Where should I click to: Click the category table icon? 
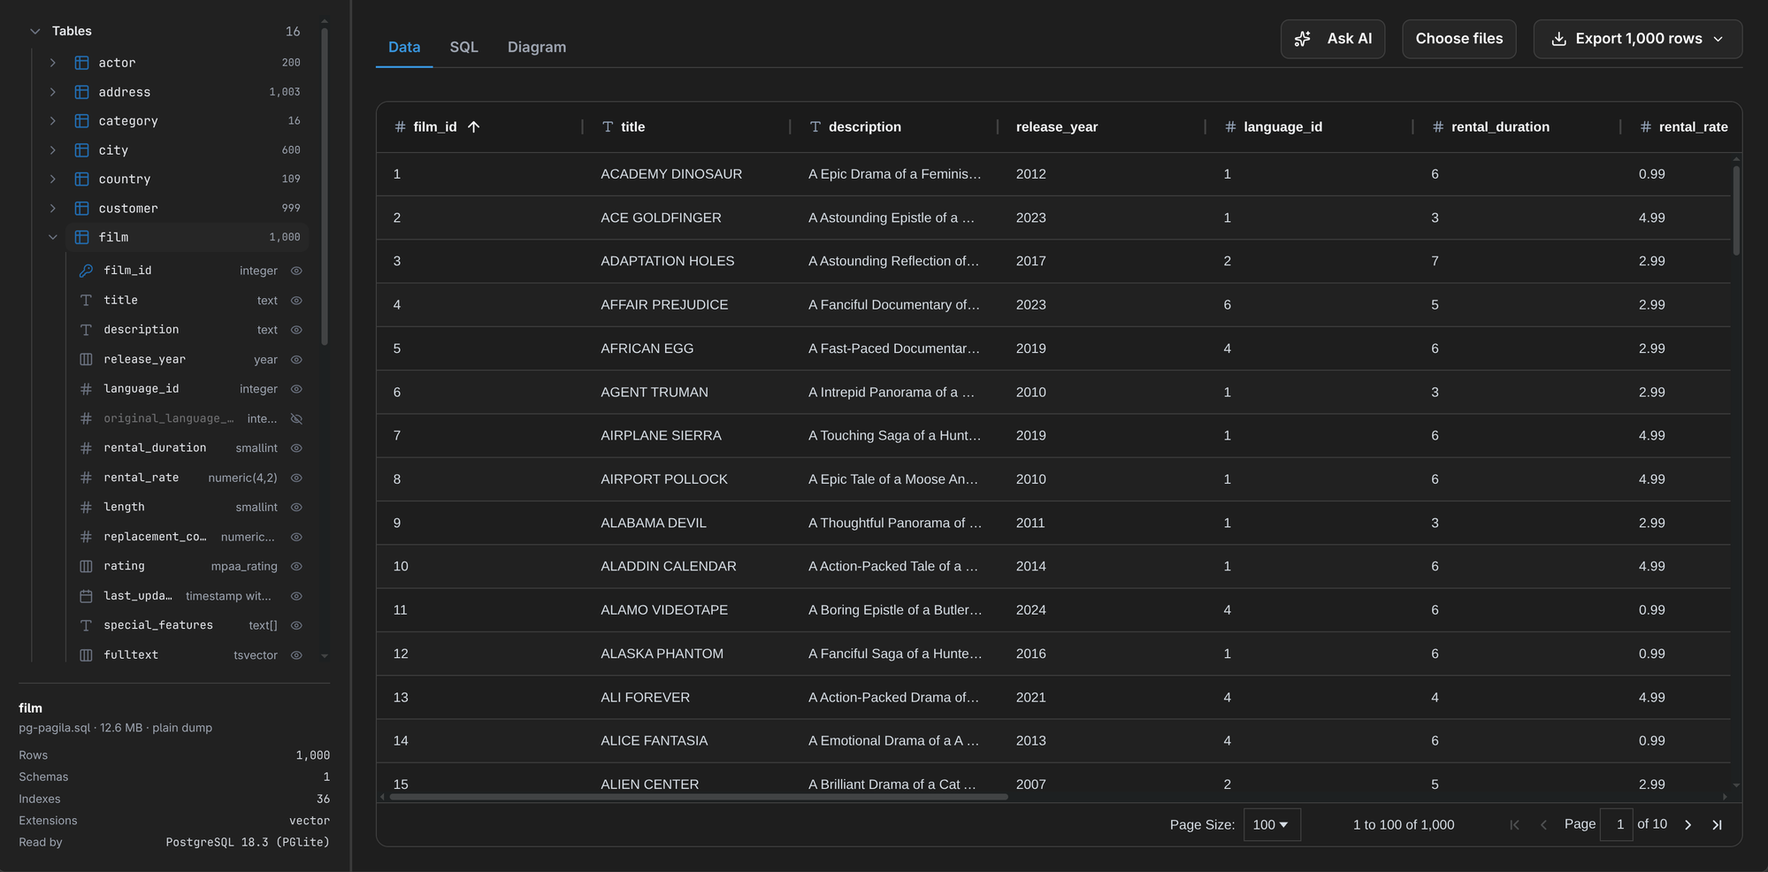(x=82, y=121)
